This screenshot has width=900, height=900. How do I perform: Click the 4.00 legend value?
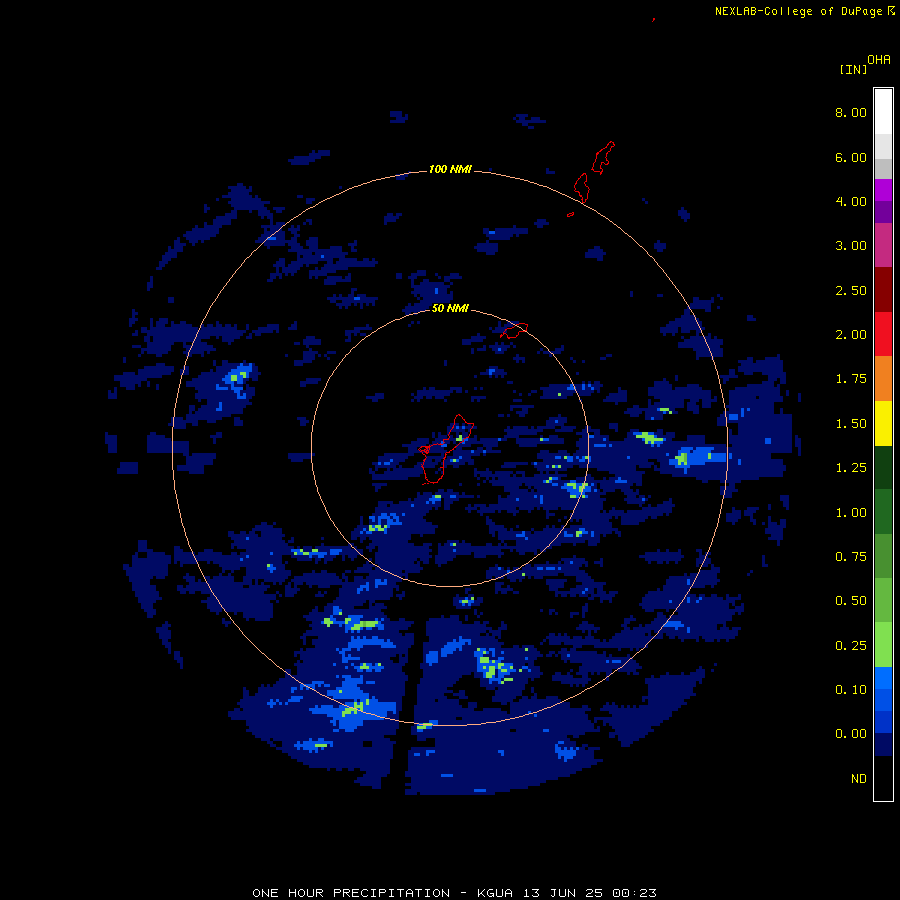point(851,201)
